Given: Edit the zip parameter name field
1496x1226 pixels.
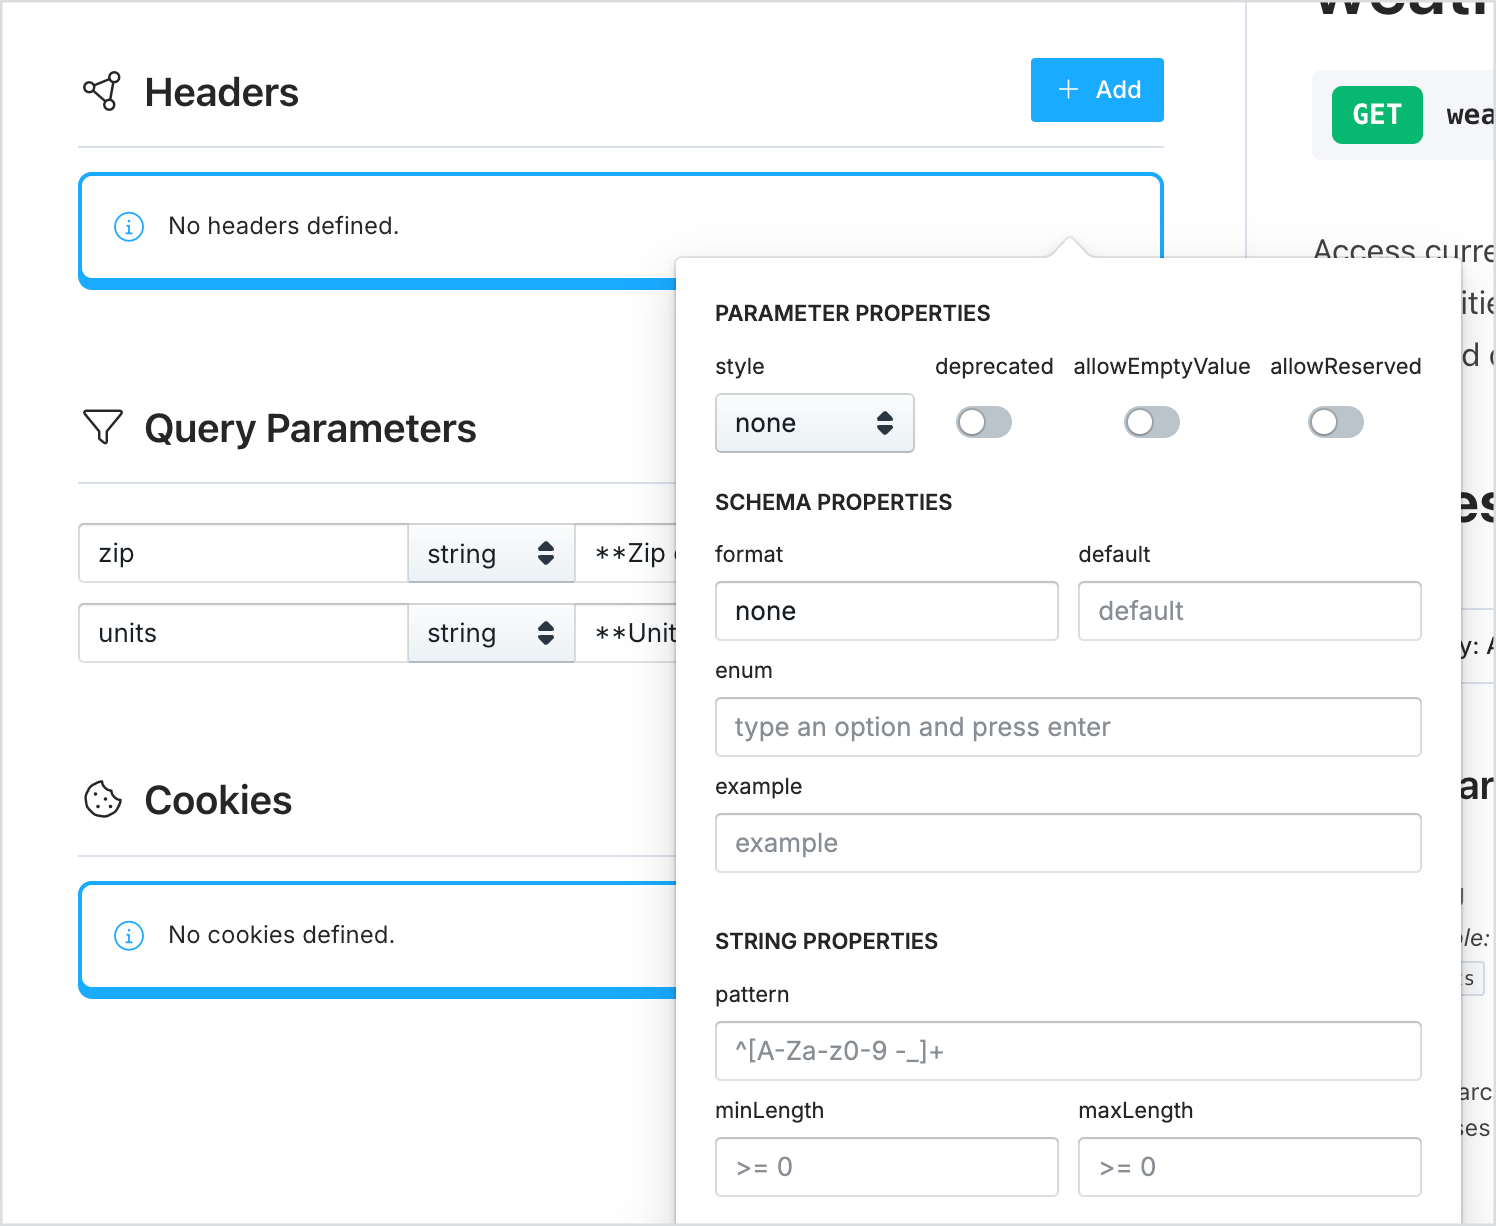Looking at the screenshot, I should tap(243, 553).
